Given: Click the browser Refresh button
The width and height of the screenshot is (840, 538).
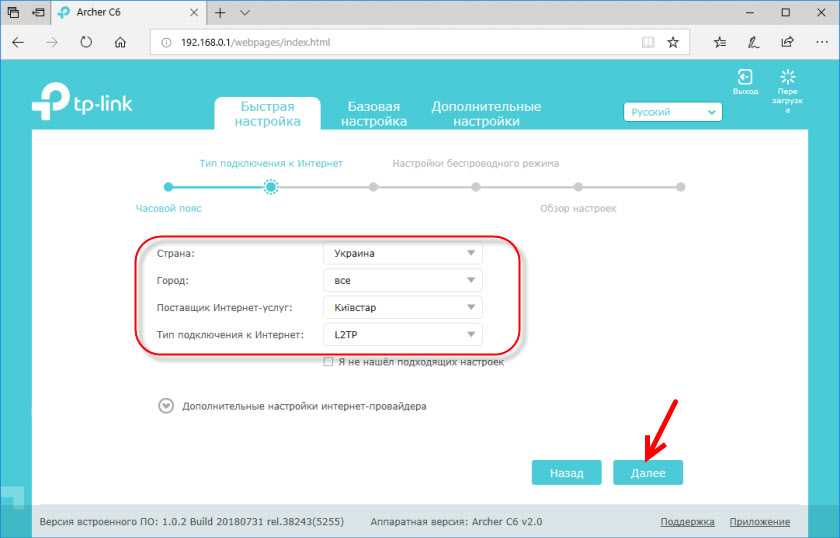Looking at the screenshot, I should click(86, 43).
